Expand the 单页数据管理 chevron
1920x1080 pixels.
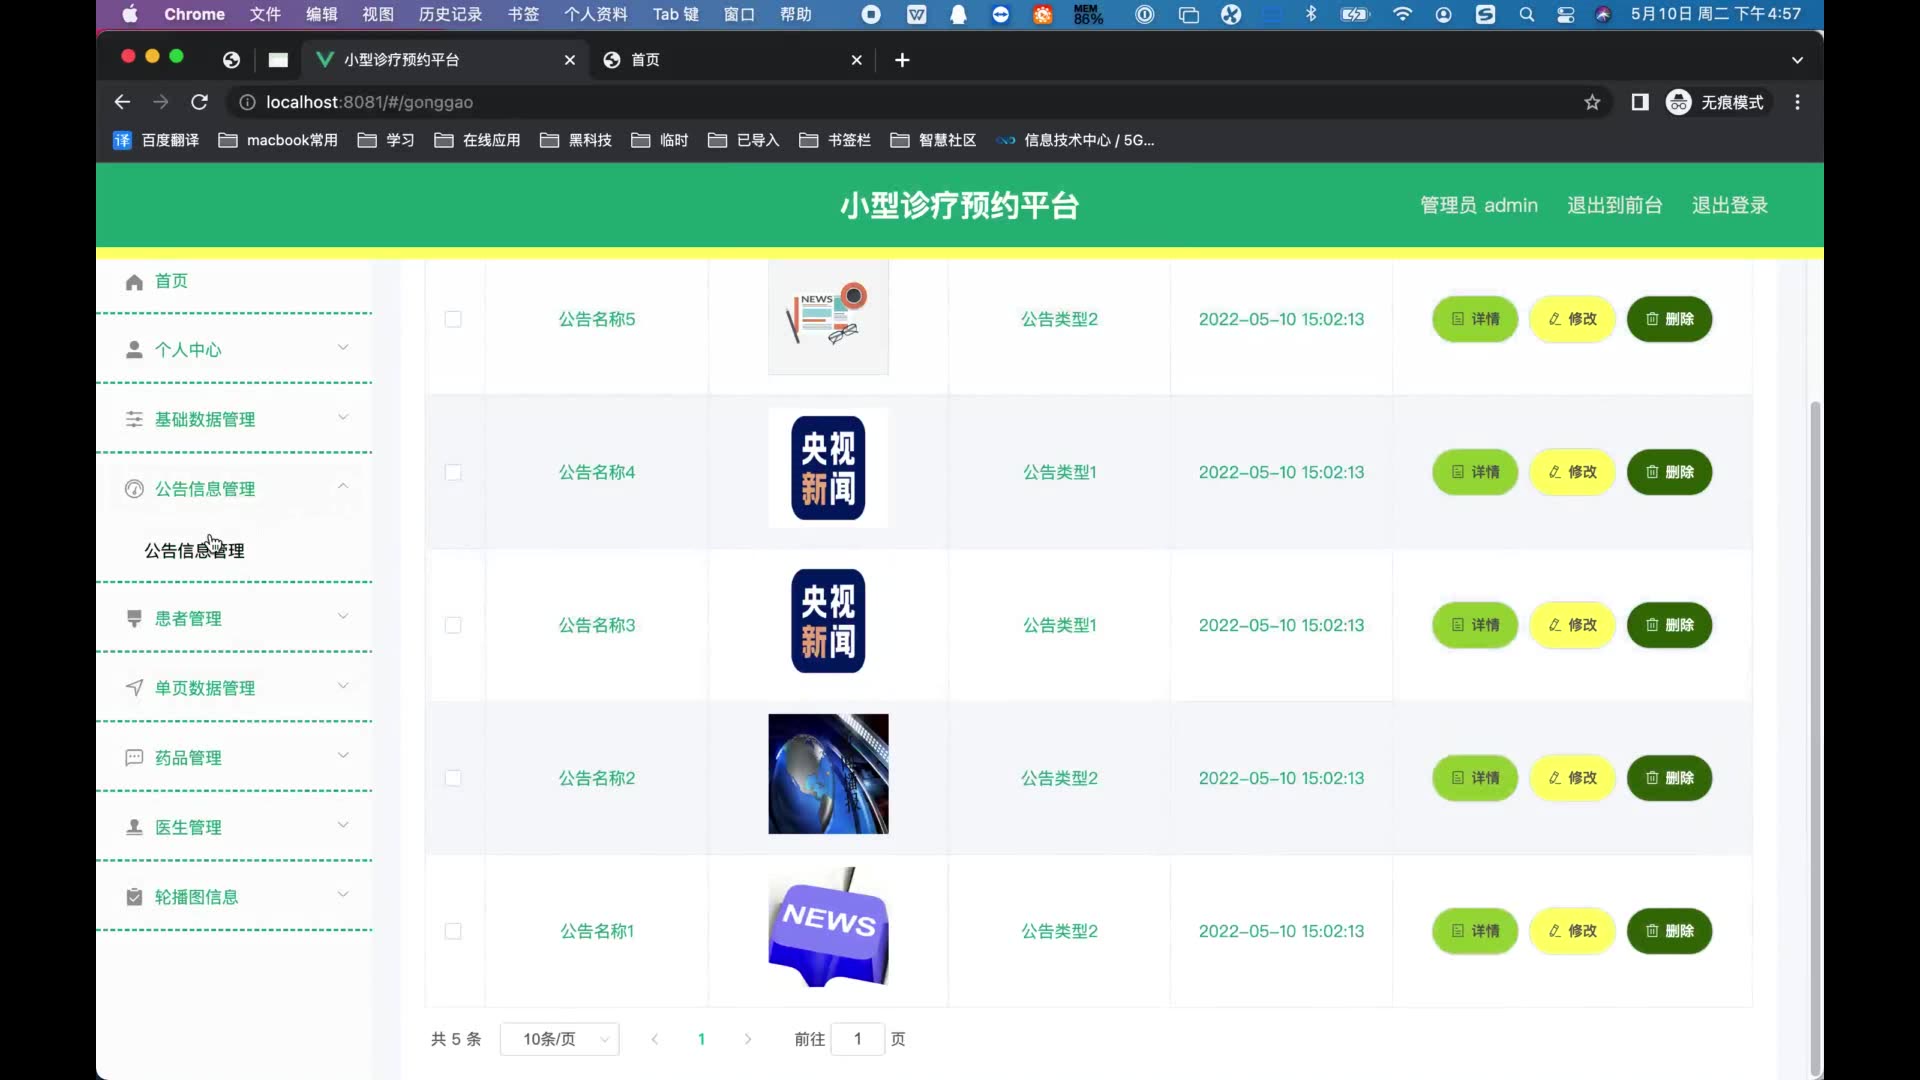click(343, 686)
